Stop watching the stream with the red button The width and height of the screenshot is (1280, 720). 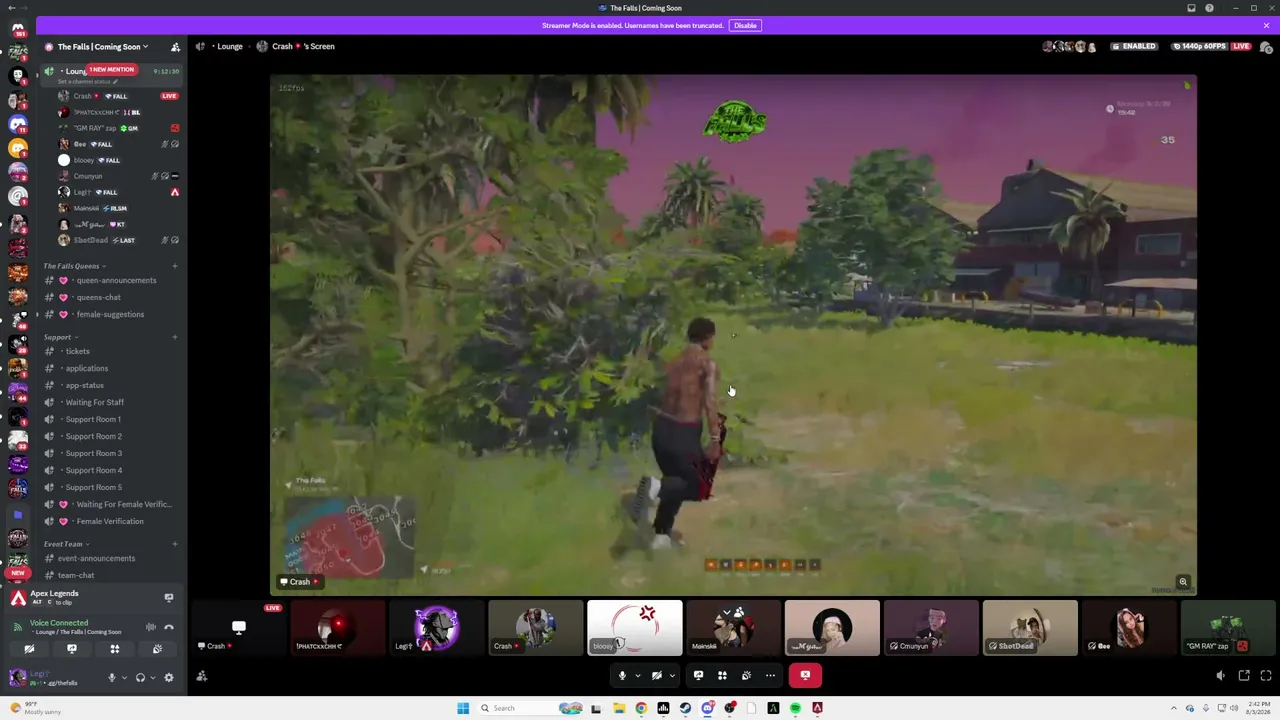(x=805, y=676)
